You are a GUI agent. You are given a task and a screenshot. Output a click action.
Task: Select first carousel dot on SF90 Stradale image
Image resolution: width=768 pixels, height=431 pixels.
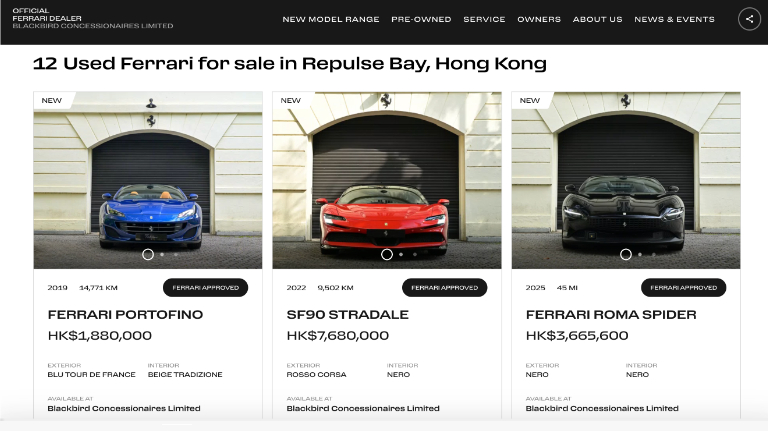[387, 254]
